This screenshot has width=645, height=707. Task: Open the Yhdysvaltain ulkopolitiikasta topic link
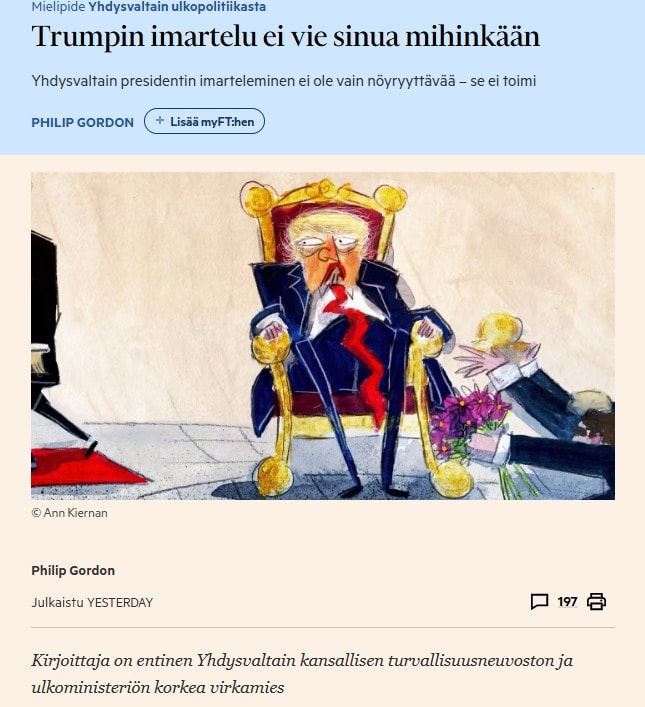(x=177, y=7)
